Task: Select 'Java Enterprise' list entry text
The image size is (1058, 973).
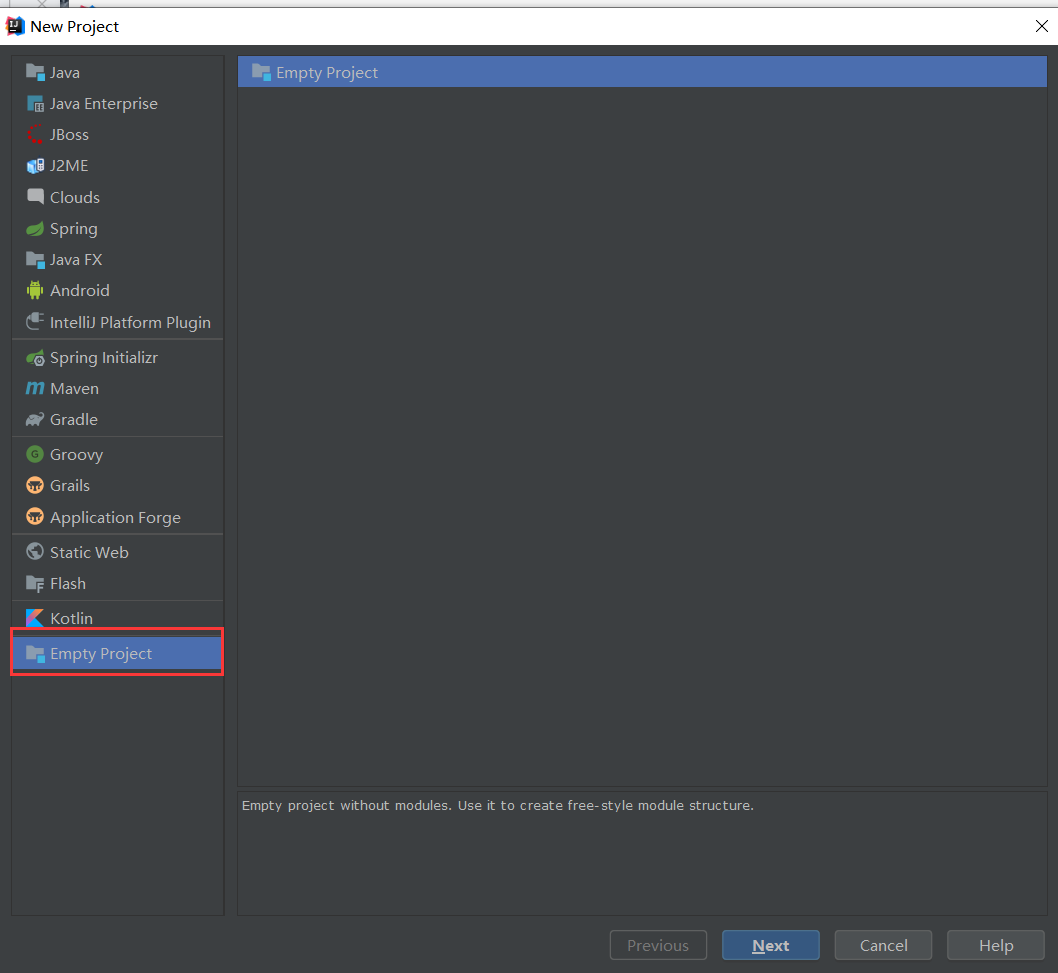Action: (x=104, y=103)
